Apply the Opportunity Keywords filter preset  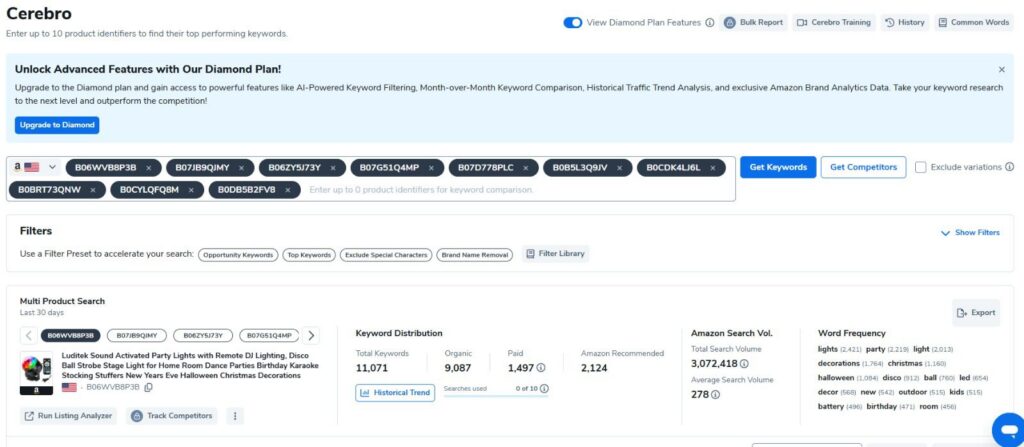click(237, 255)
